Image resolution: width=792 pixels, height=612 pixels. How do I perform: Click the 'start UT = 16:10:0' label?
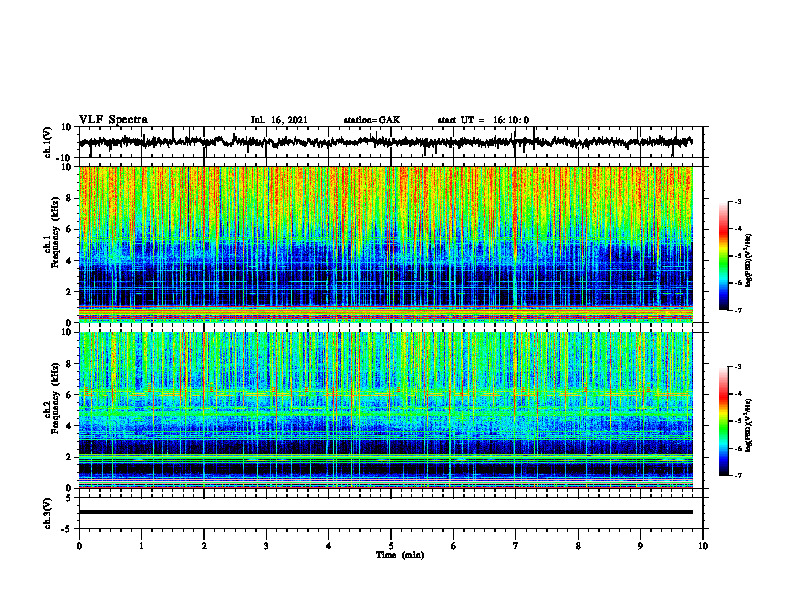483,120
